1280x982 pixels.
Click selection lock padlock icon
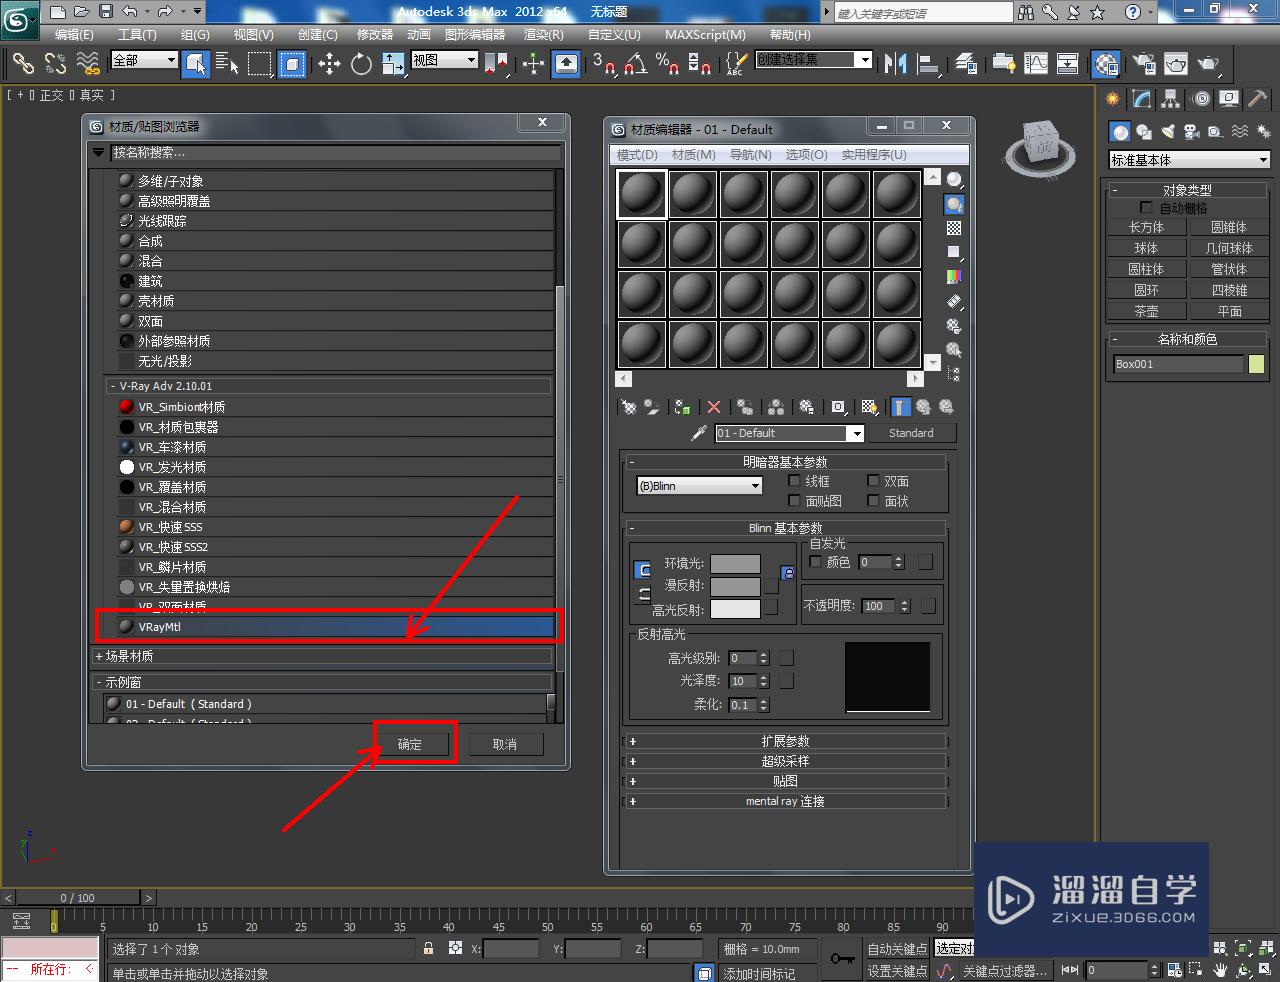pos(429,948)
